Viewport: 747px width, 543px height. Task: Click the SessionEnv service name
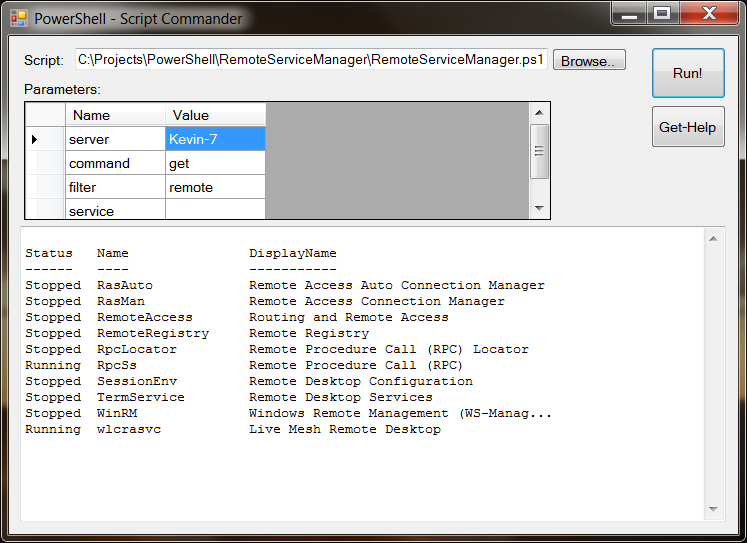click(137, 381)
